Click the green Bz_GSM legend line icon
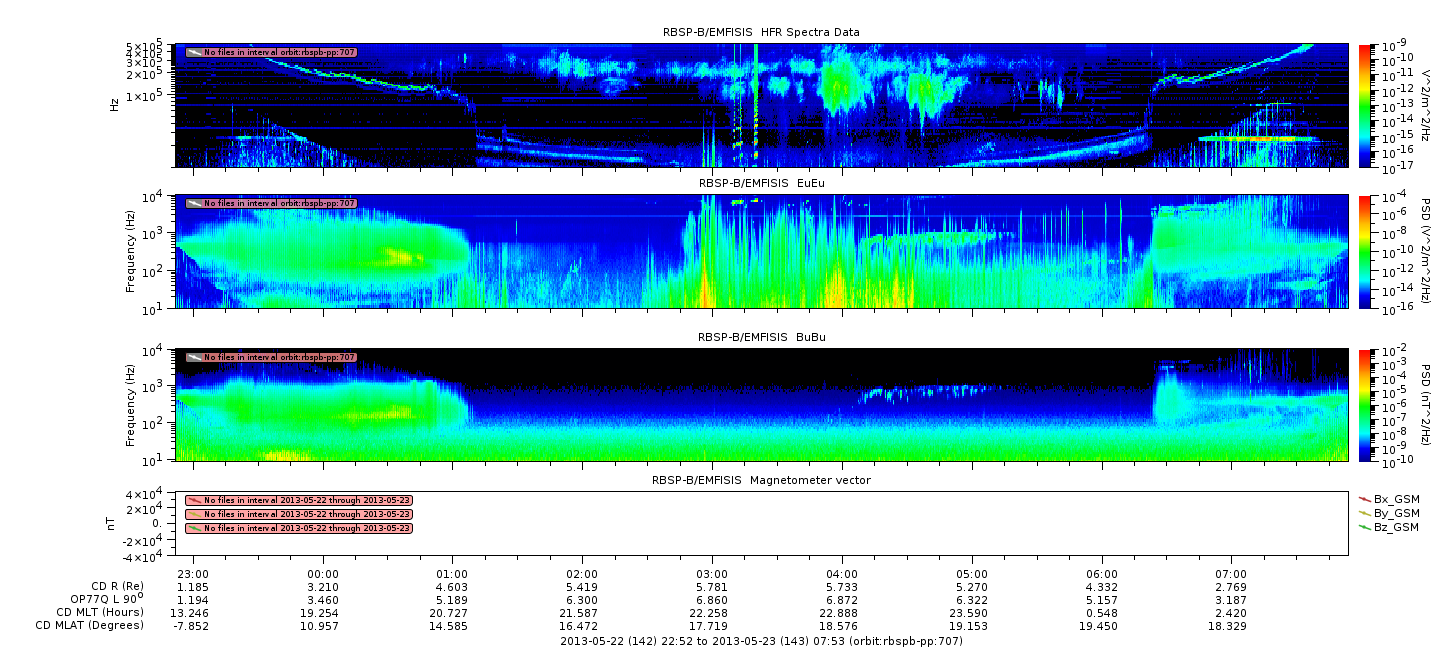 click(x=1364, y=527)
